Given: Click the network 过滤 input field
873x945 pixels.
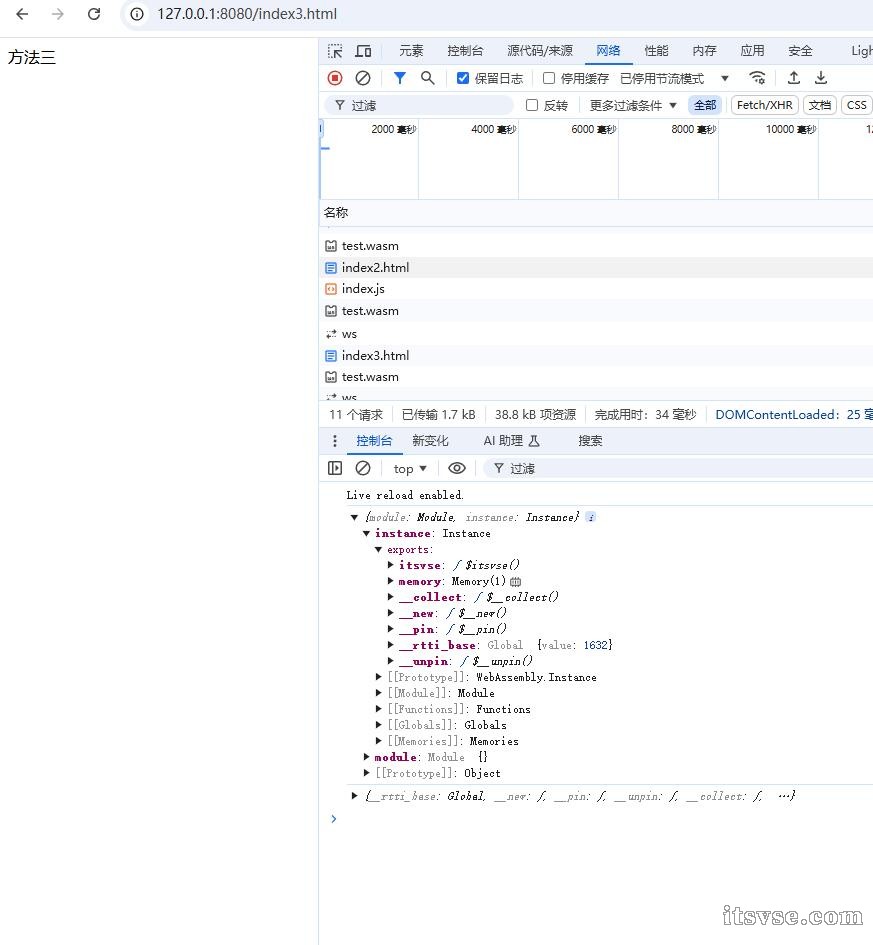Looking at the screenshot, I should [x=419, y=105].
